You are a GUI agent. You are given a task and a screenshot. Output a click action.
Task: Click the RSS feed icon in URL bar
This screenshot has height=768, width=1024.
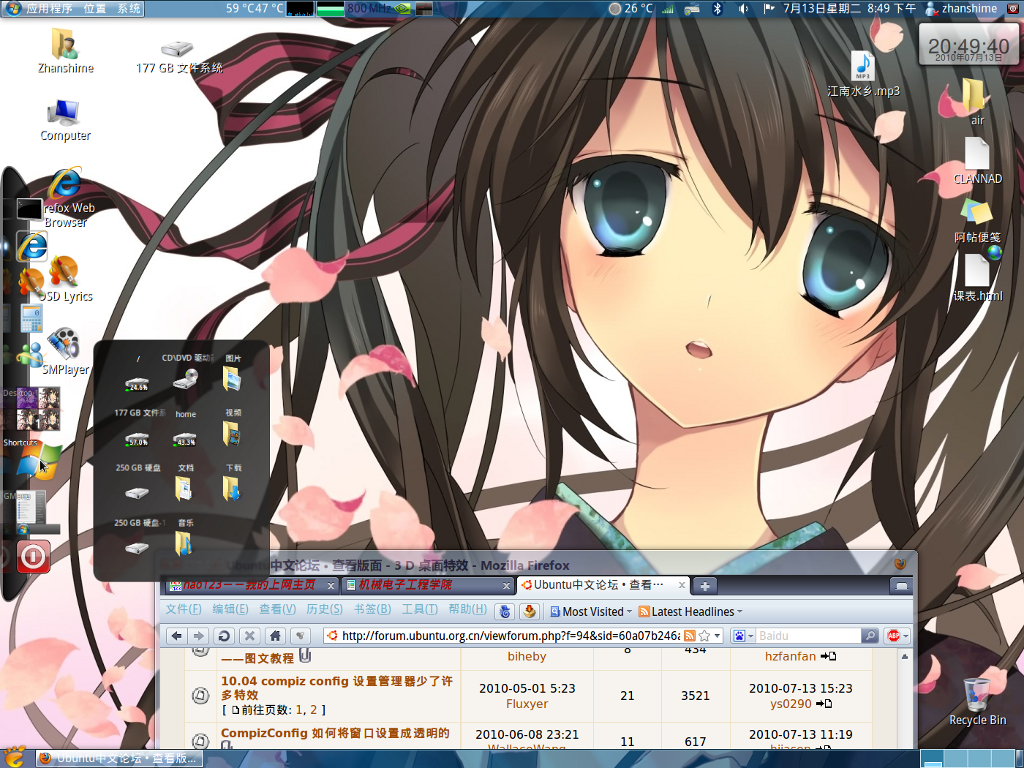coord(690,635)
